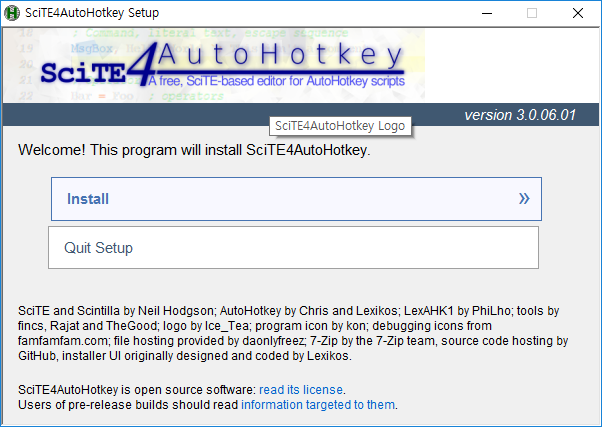This screenshot has width=602, height=427.
Task: Open the 'read its license' link
Action: tap(301, 390)
